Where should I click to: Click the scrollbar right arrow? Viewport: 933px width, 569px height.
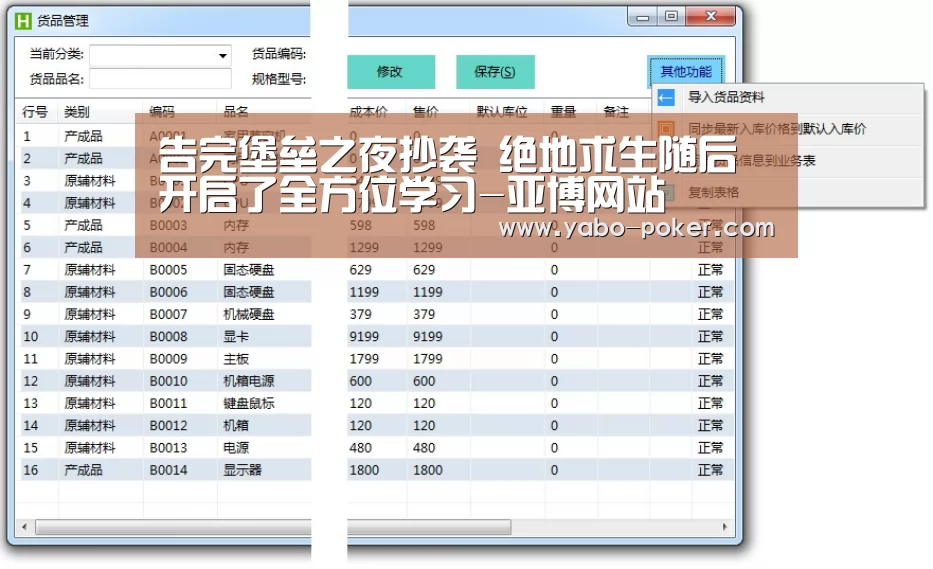pyautogui.click(x=724, y=527)
